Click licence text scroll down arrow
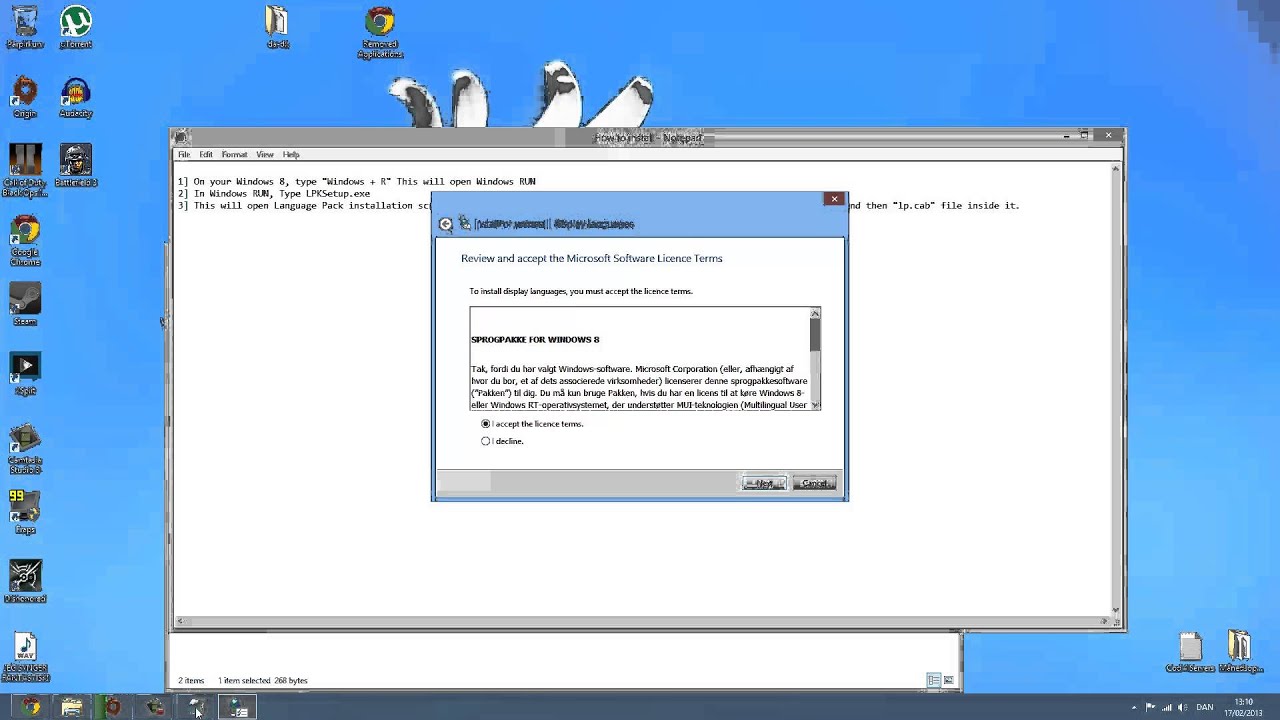The height and width of the screenshot is (720, 1280). (815, 405)
